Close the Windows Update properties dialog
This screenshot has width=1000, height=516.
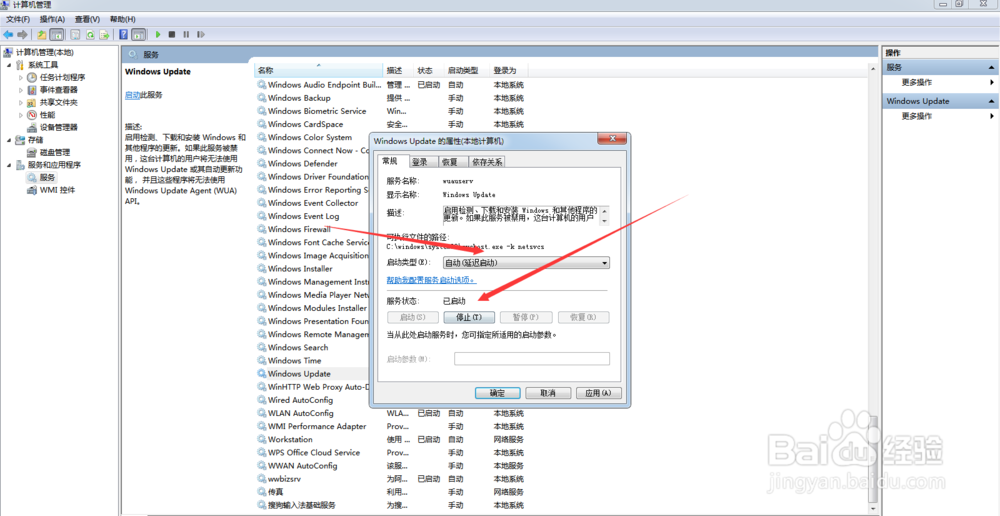(612, 138)
